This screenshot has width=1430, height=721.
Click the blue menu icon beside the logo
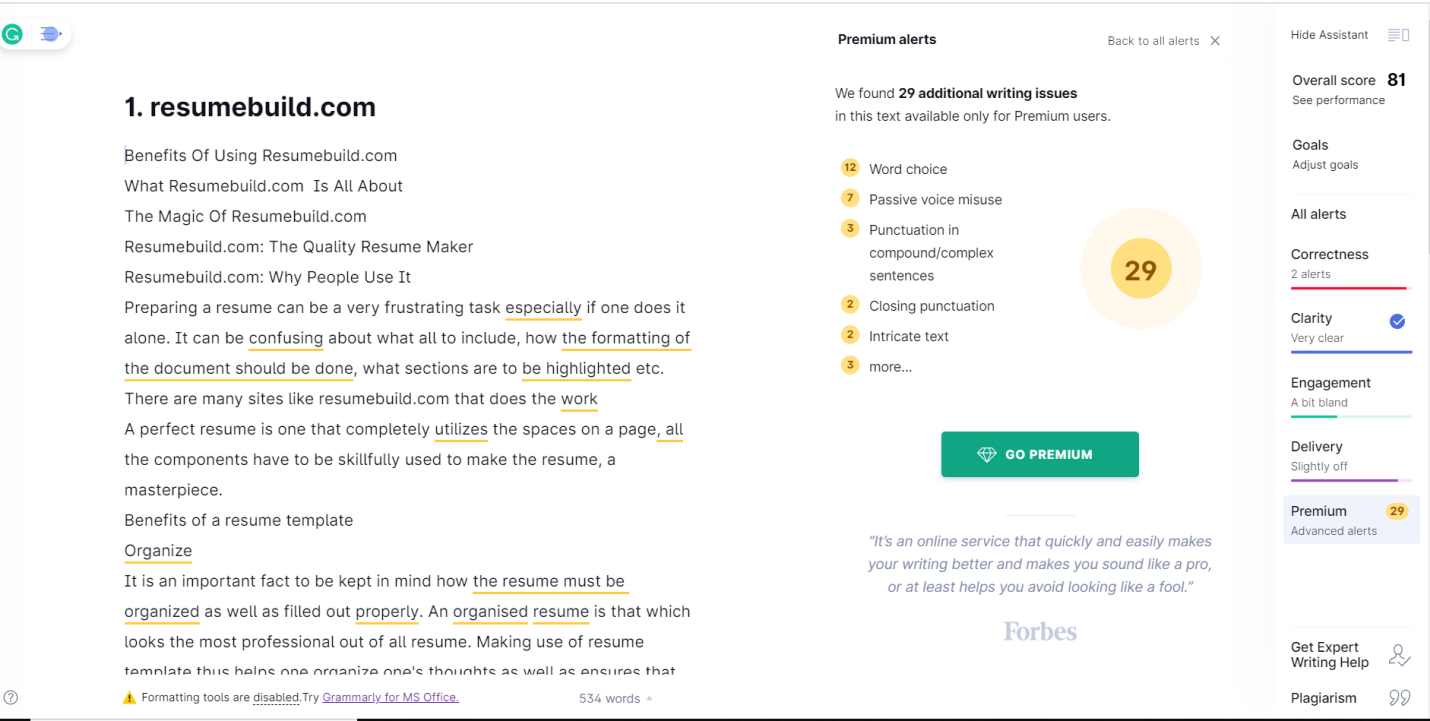50,35
